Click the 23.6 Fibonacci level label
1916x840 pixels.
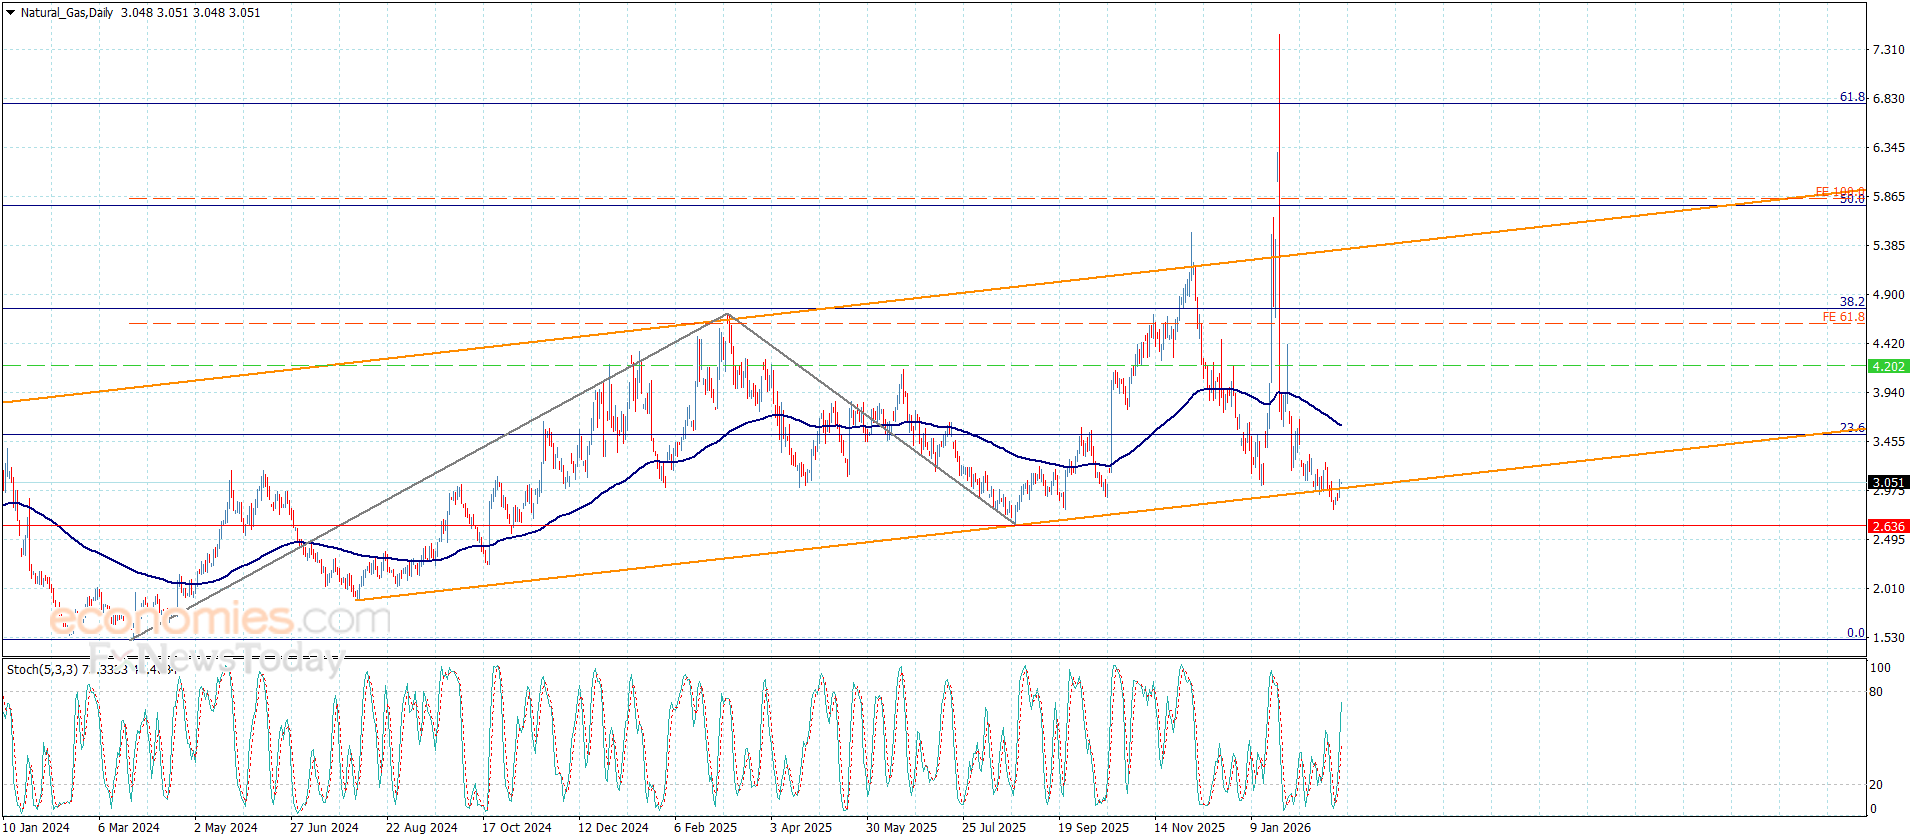[x=1851, y=427]
